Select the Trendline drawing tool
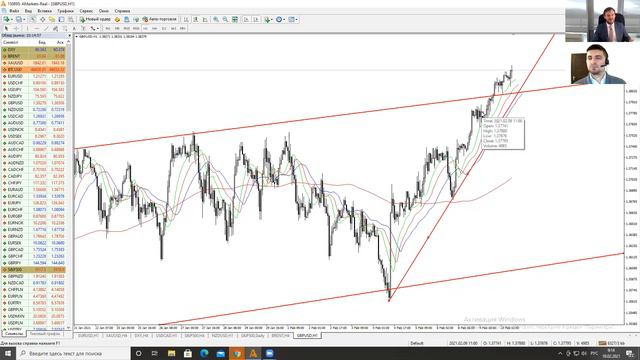This screenshot has height=360, width=640. click(46, 29)
